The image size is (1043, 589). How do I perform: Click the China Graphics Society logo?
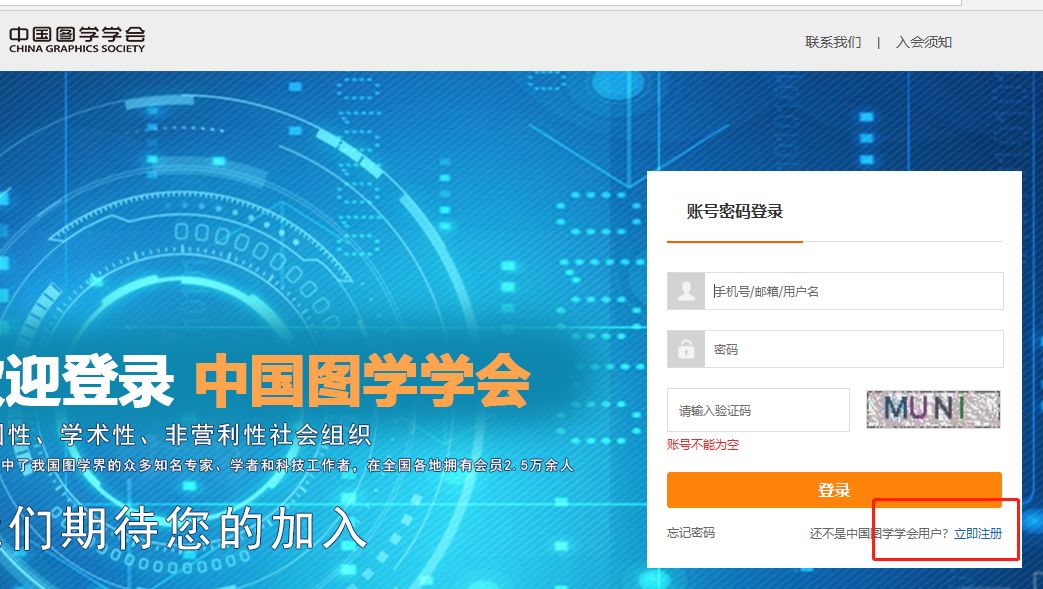76,40
